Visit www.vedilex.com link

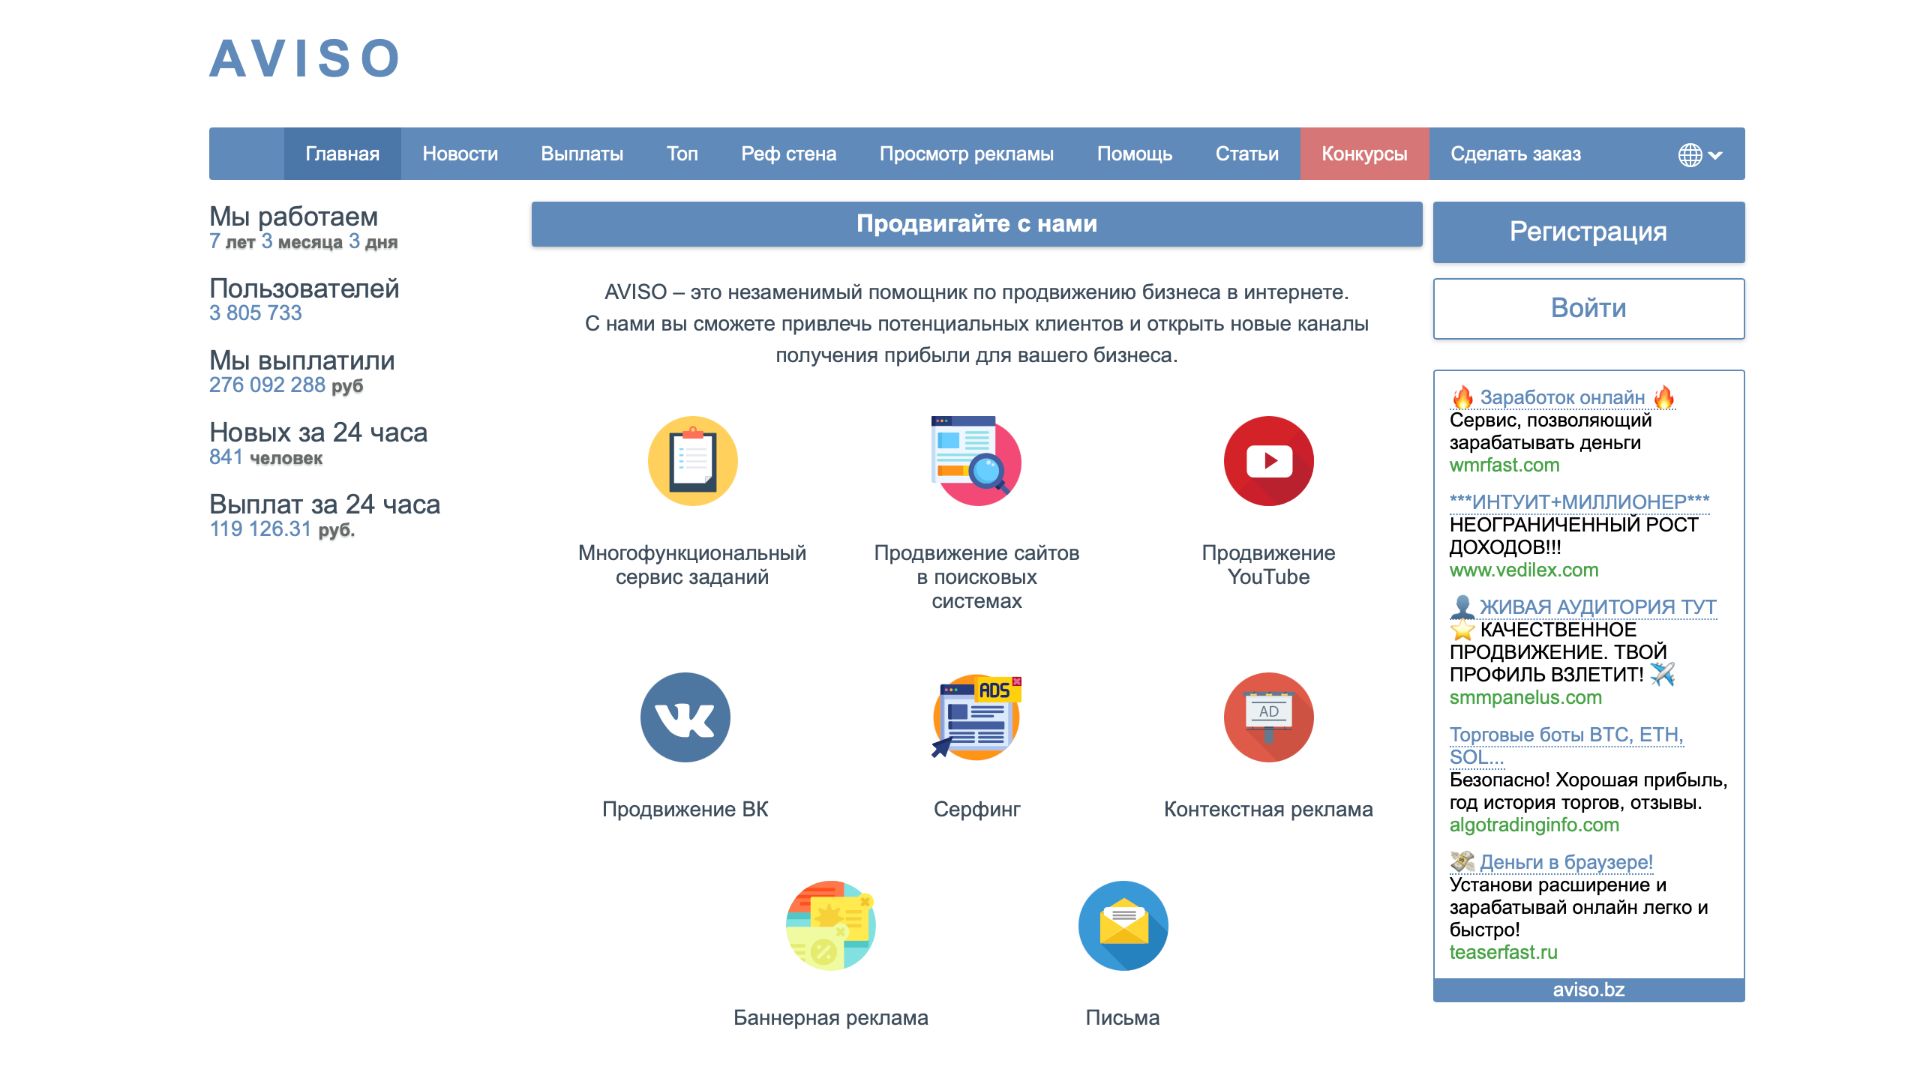click(1524, 570)
